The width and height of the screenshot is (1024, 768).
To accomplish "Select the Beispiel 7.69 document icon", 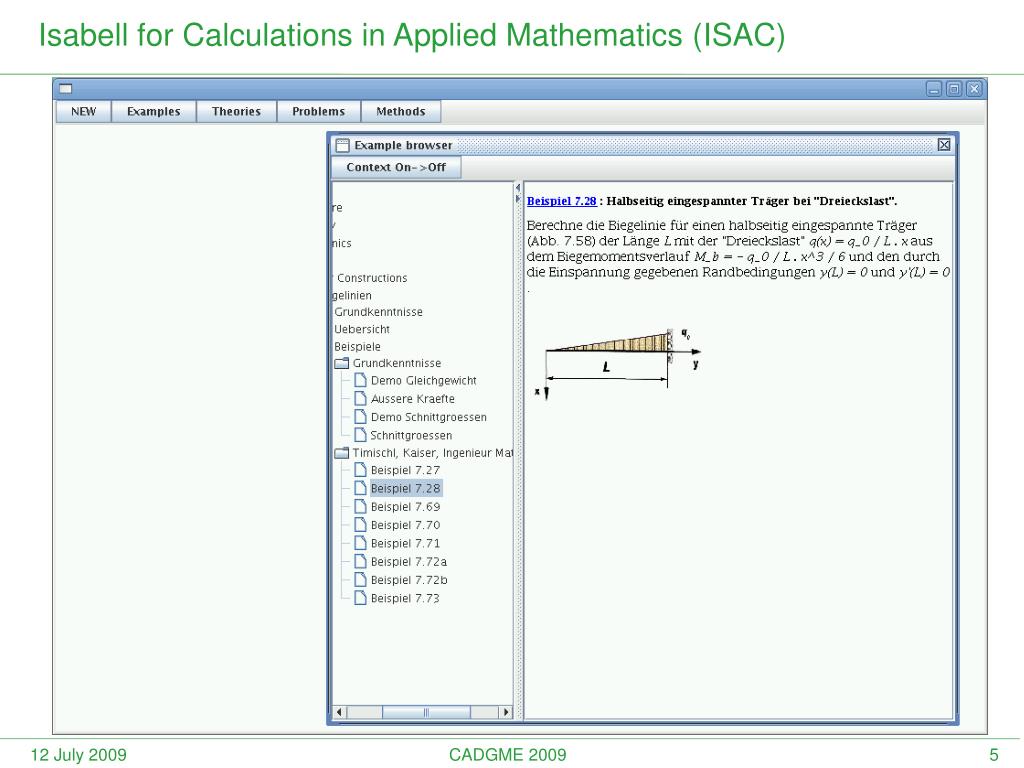I will point(360,506).
